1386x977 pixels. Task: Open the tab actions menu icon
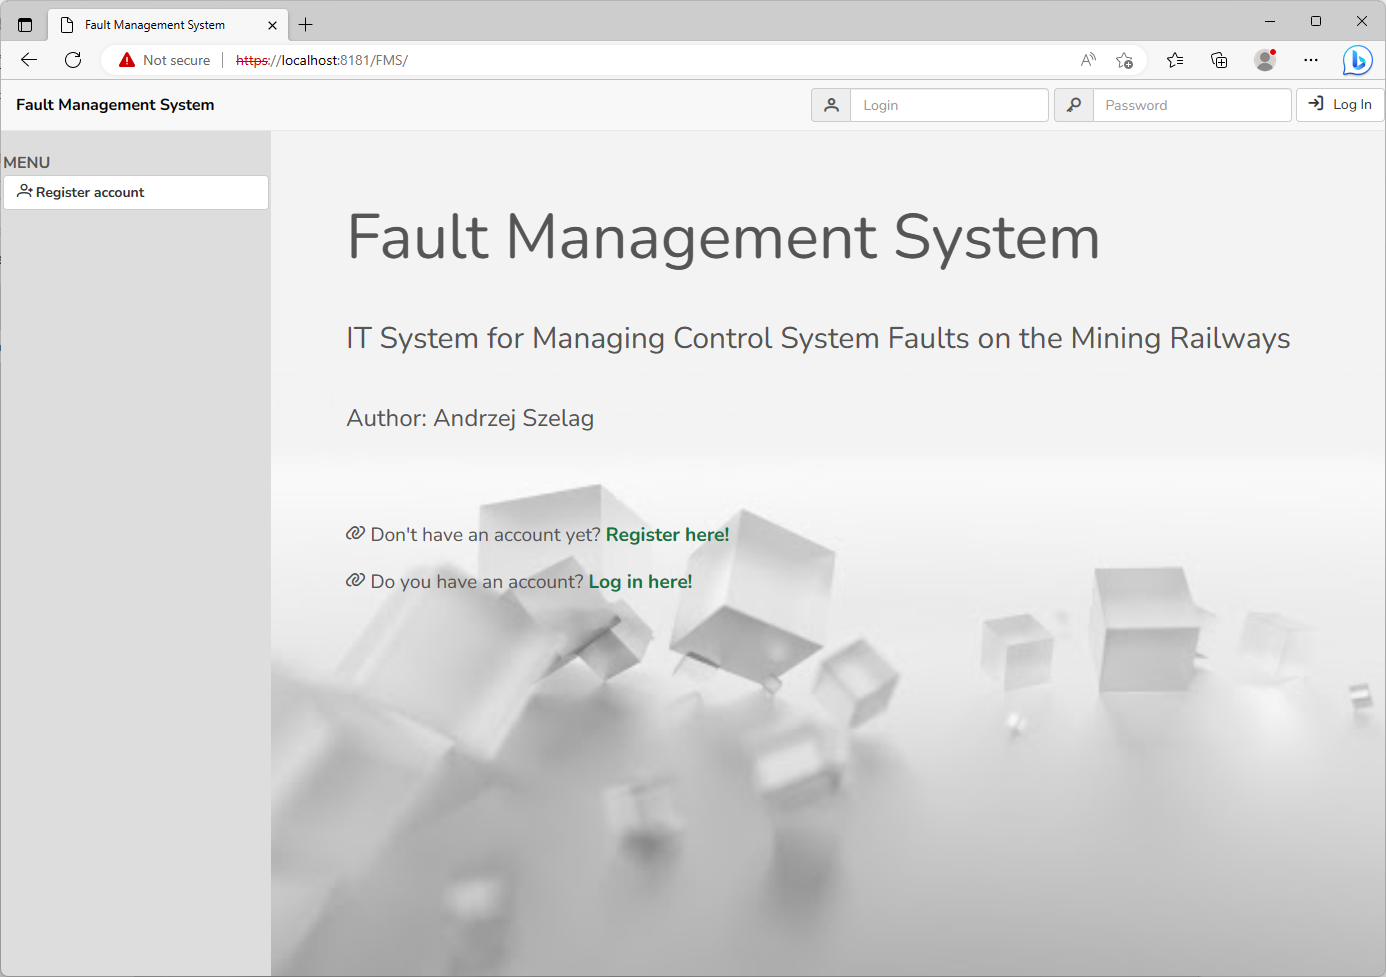[25, 25]
